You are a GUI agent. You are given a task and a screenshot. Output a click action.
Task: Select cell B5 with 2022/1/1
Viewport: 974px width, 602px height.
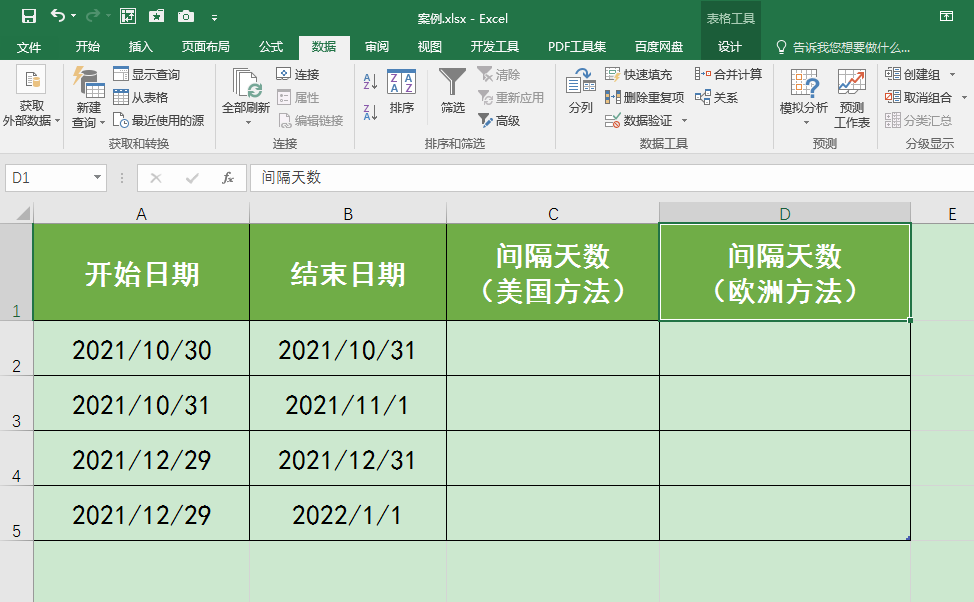(348, 513)
